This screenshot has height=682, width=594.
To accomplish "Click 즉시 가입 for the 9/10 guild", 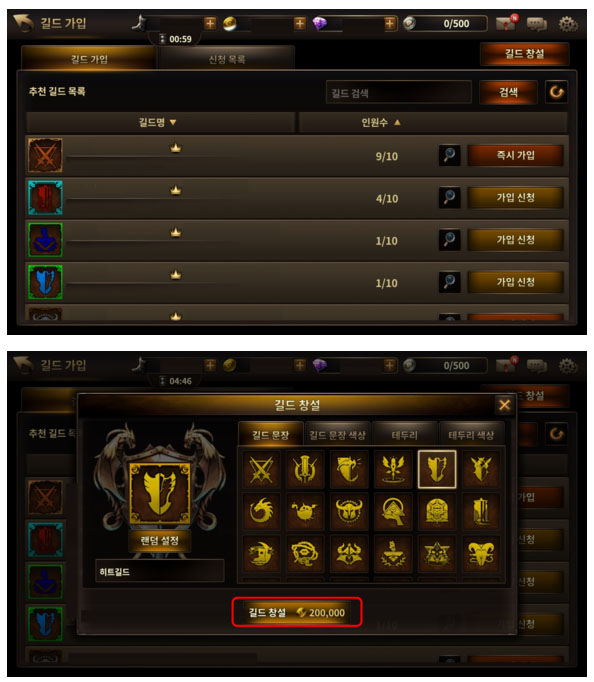I will 516,155.
